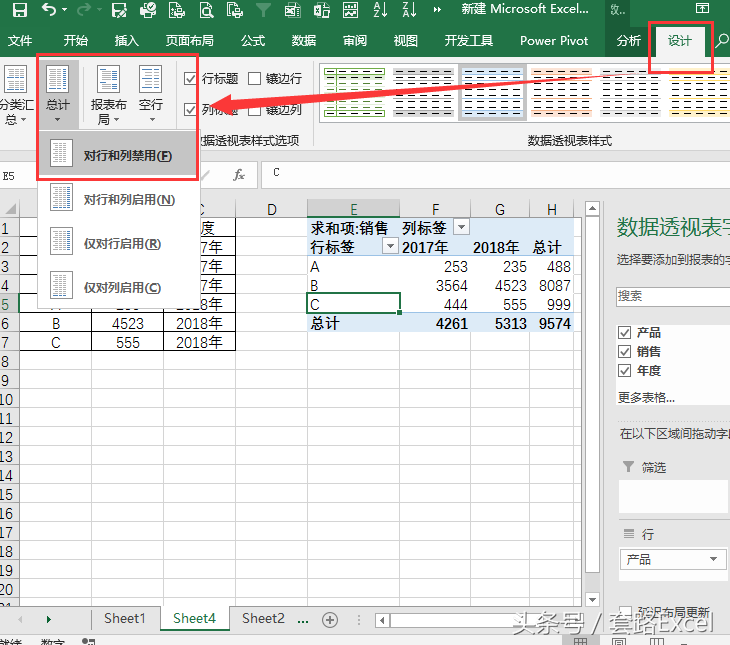Select pivot cell showing 8087

(554, 285)
